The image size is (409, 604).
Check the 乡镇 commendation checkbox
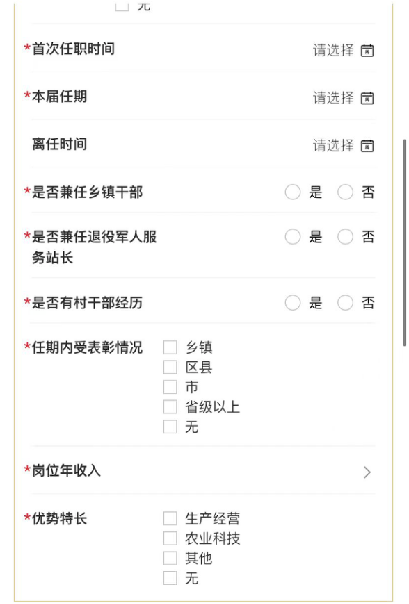(170, 347)
